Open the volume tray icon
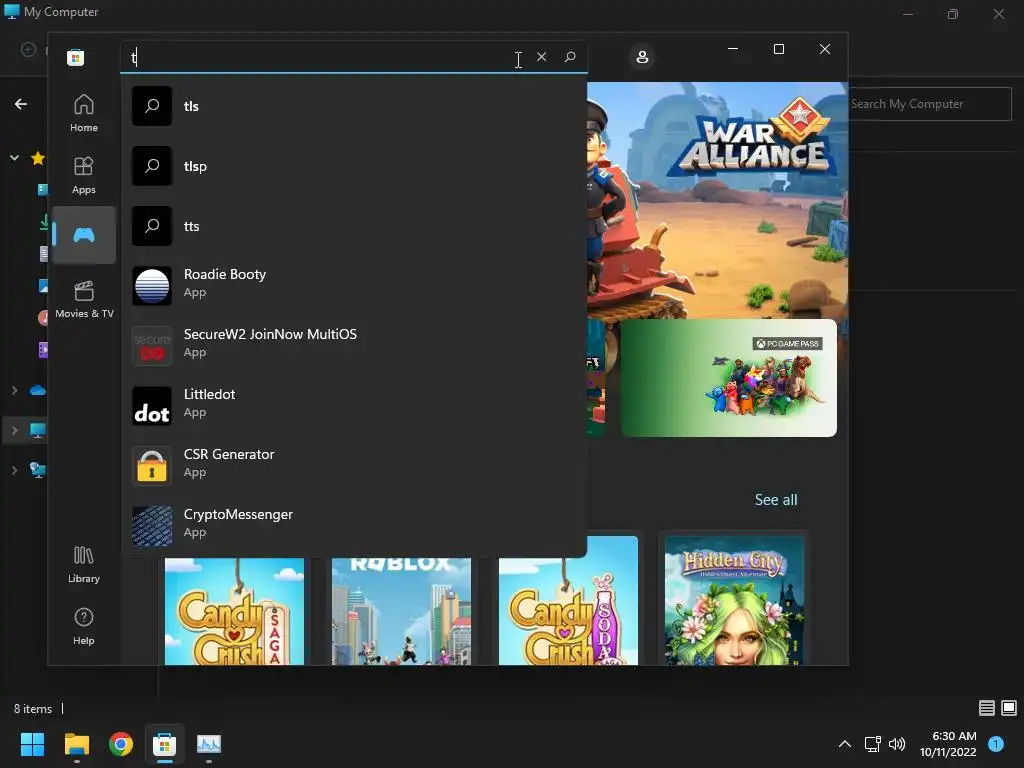 (x=897, y=744)
